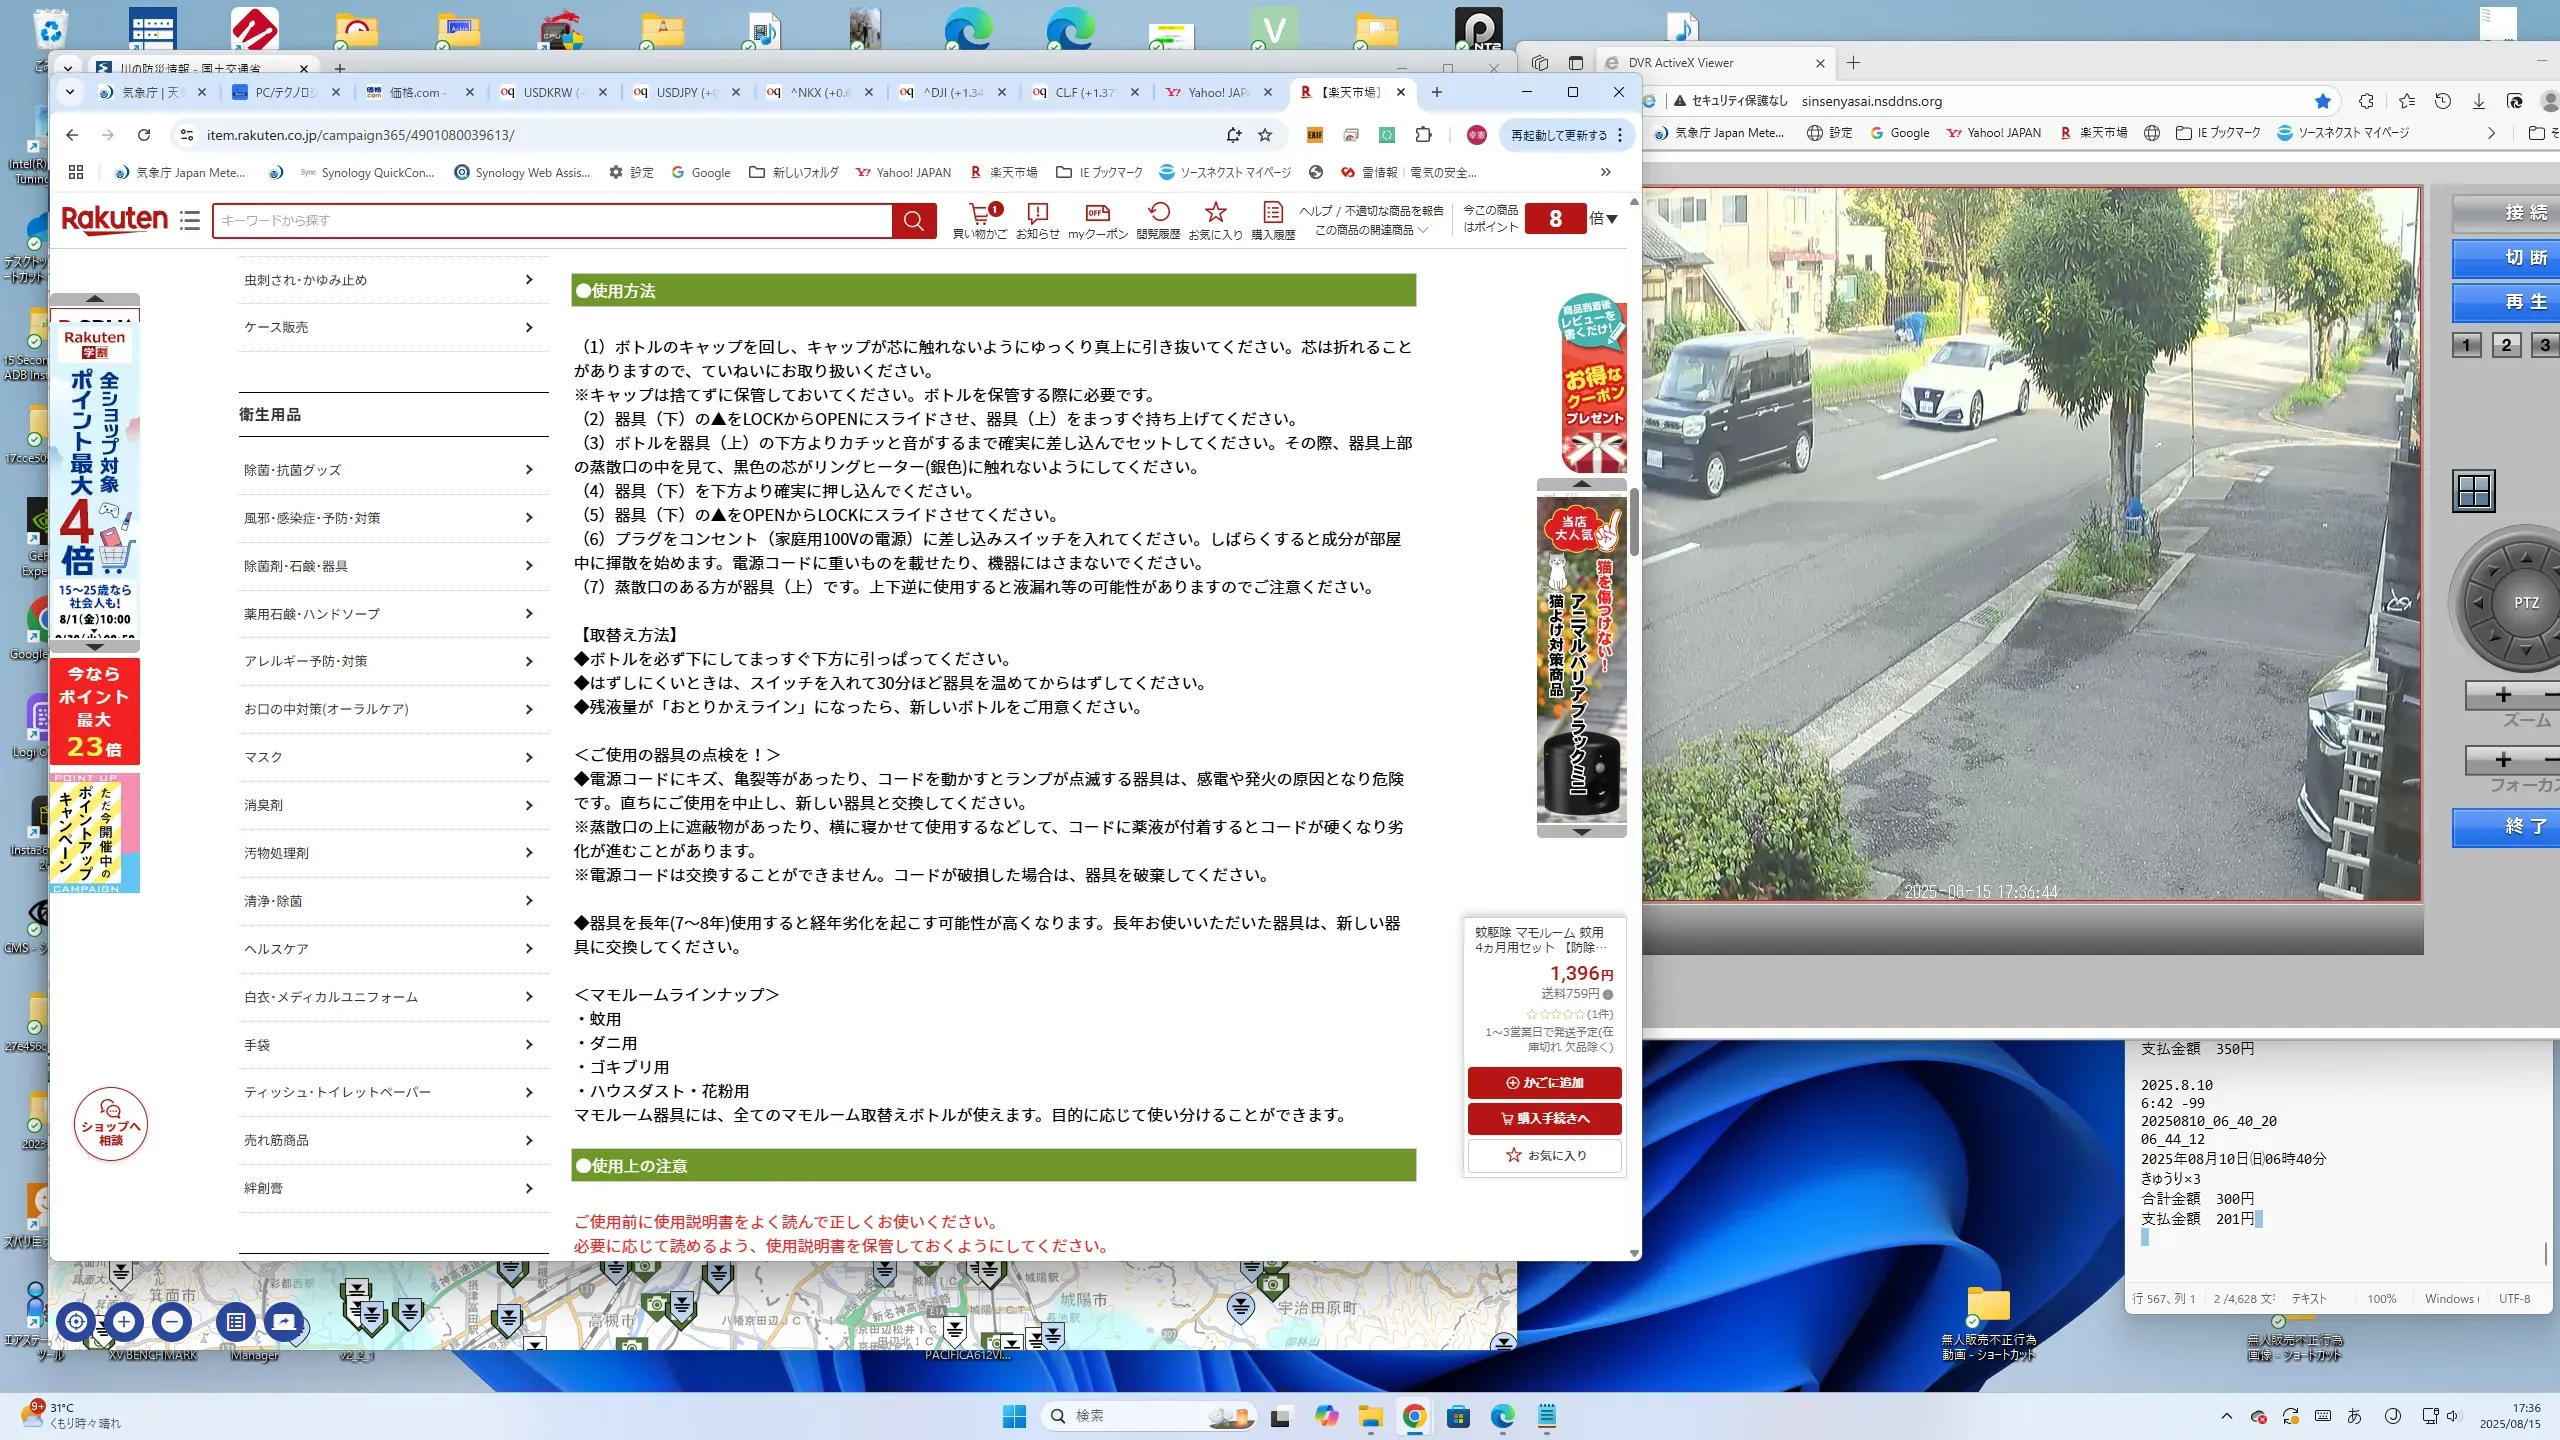Select DVR channel 2 button

tap(2506, 345)
